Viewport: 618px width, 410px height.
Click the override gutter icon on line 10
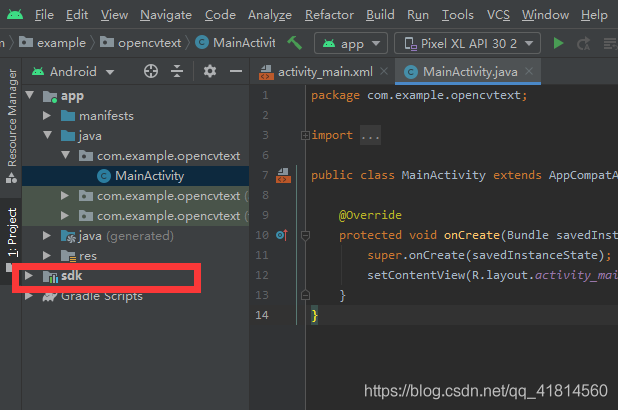click(281, 235)
